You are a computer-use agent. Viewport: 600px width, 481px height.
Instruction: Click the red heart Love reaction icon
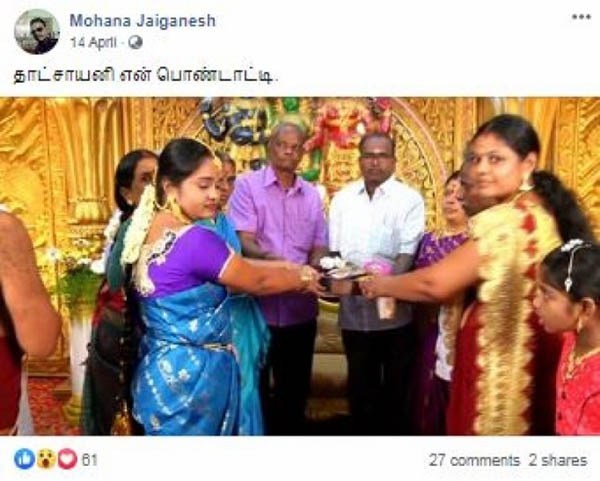tap(67, 459)
